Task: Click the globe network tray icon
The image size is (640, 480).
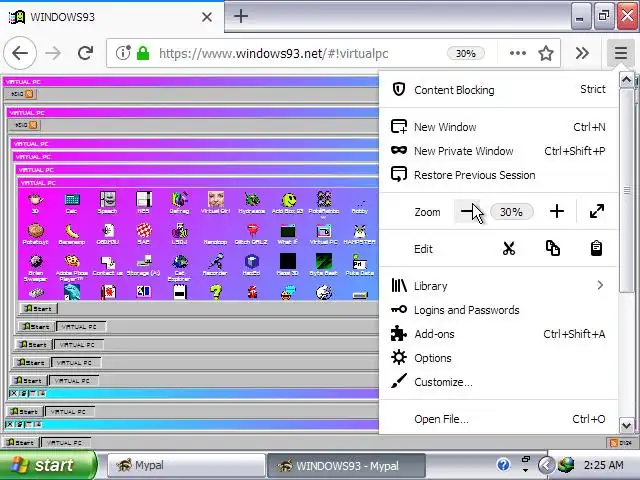Action: tap(566, 464)
